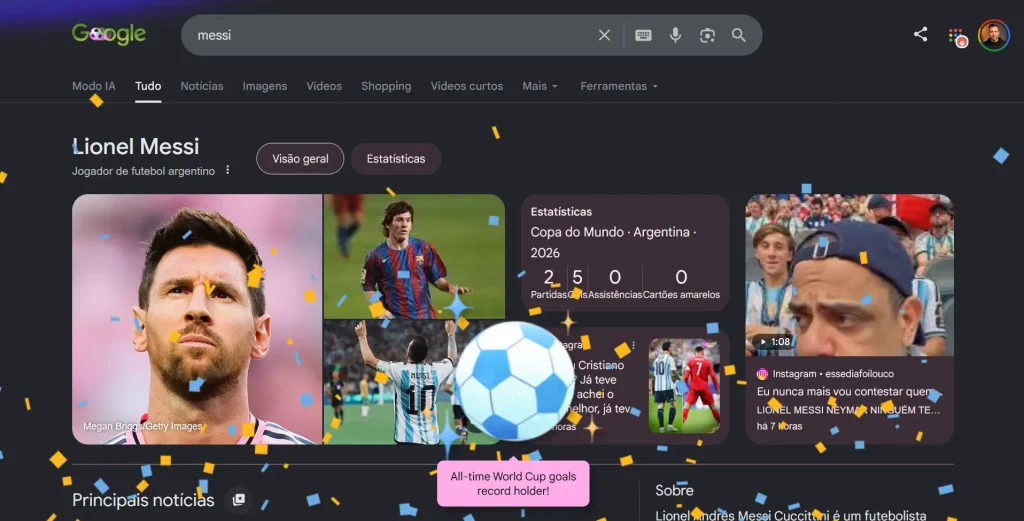Start voice search with the microphone icon
The image size is (1024, 521).
coord(675,35)
